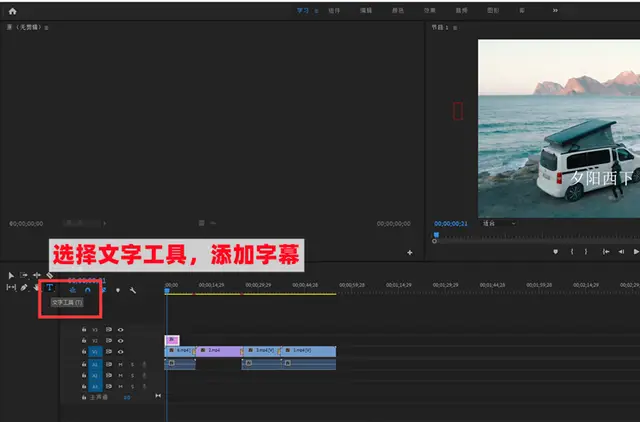Hide V1 track with eye icon

point(120,352)
